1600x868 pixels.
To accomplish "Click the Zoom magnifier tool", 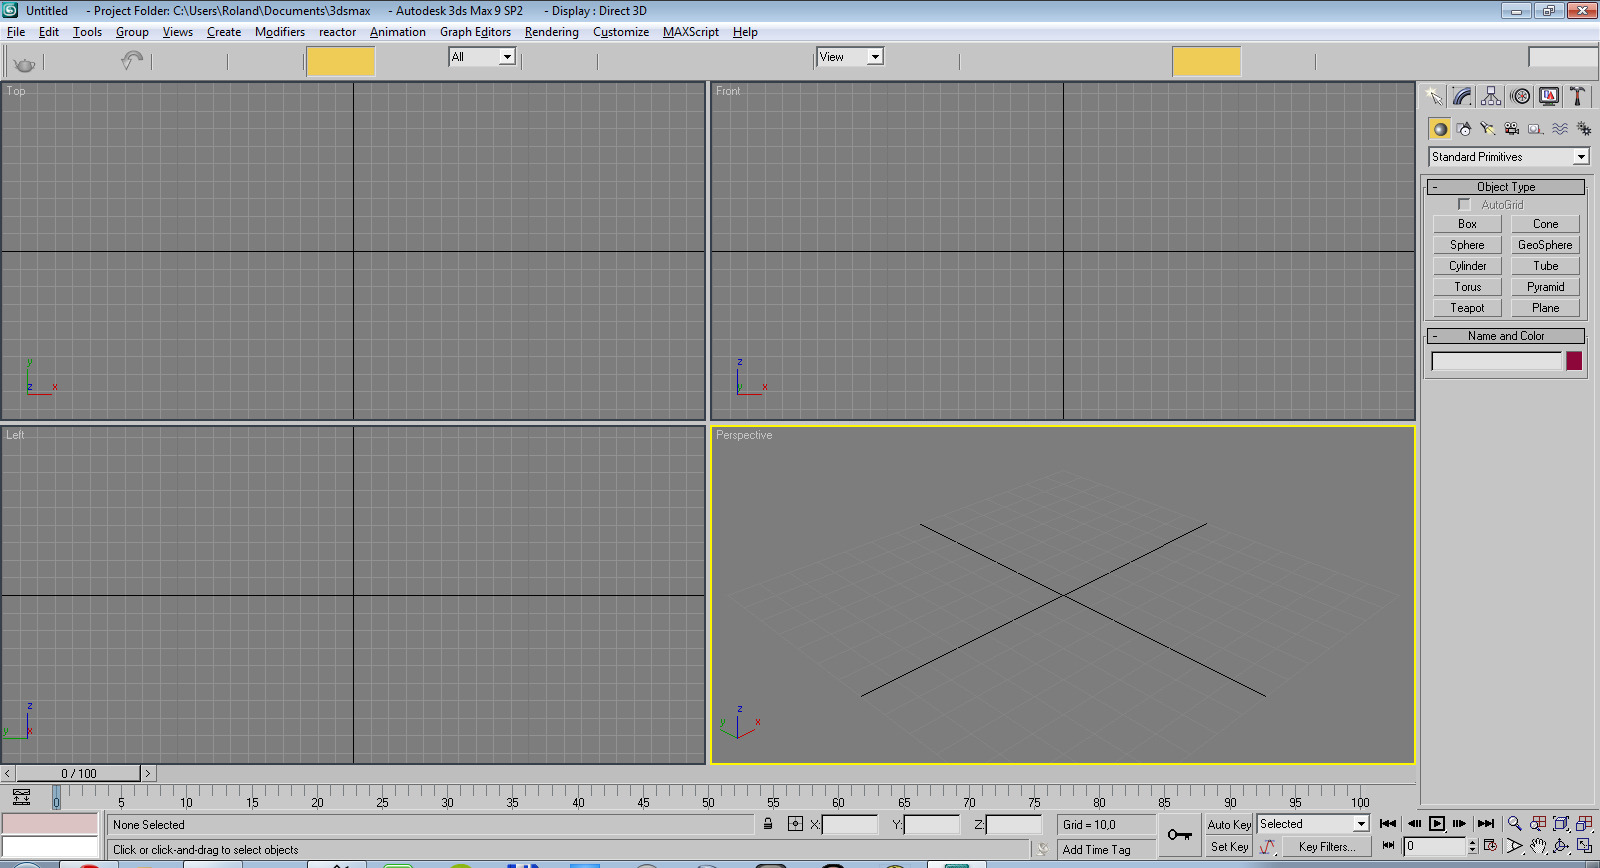I will click(1514, 824).
